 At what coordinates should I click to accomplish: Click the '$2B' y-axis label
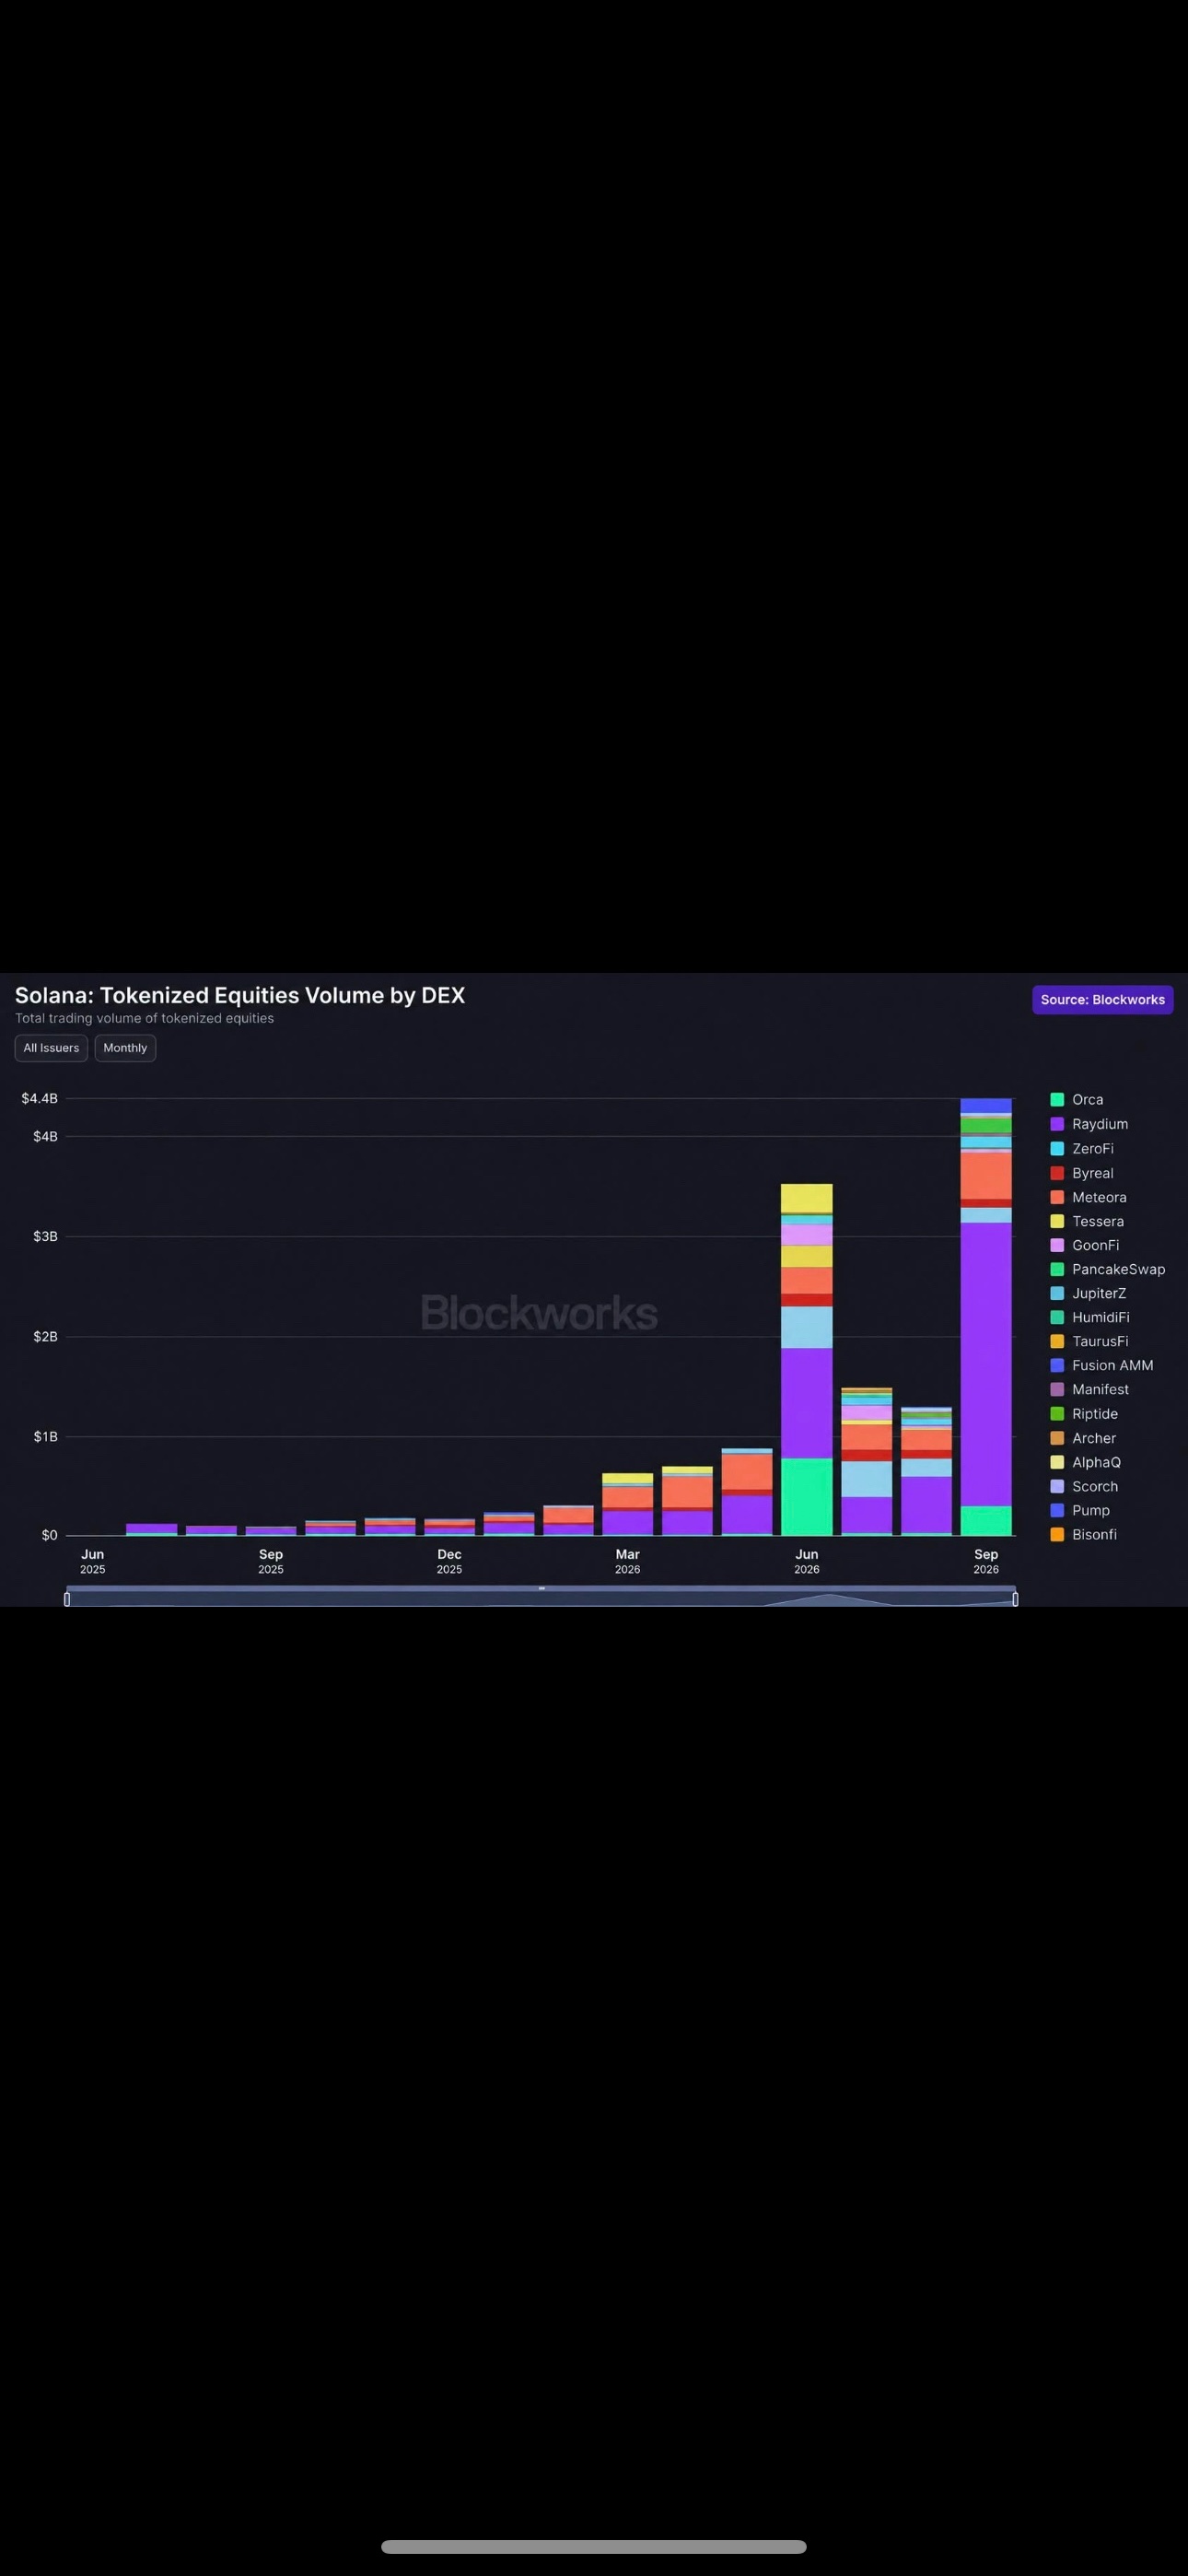pos(45,1336)
